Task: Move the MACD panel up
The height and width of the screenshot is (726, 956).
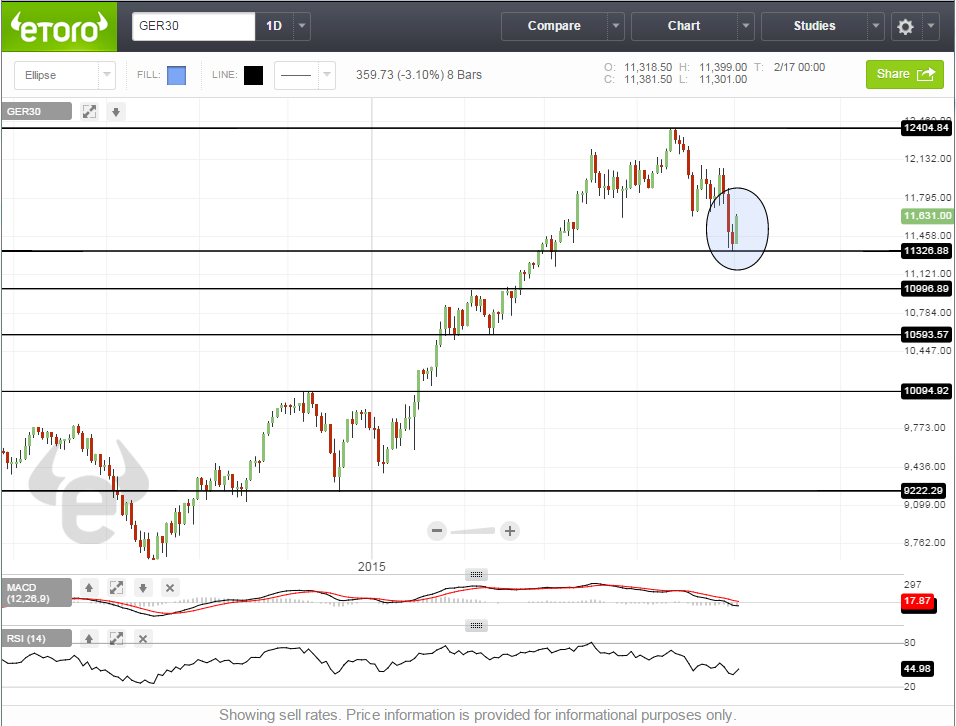Action: pos(89,588)
